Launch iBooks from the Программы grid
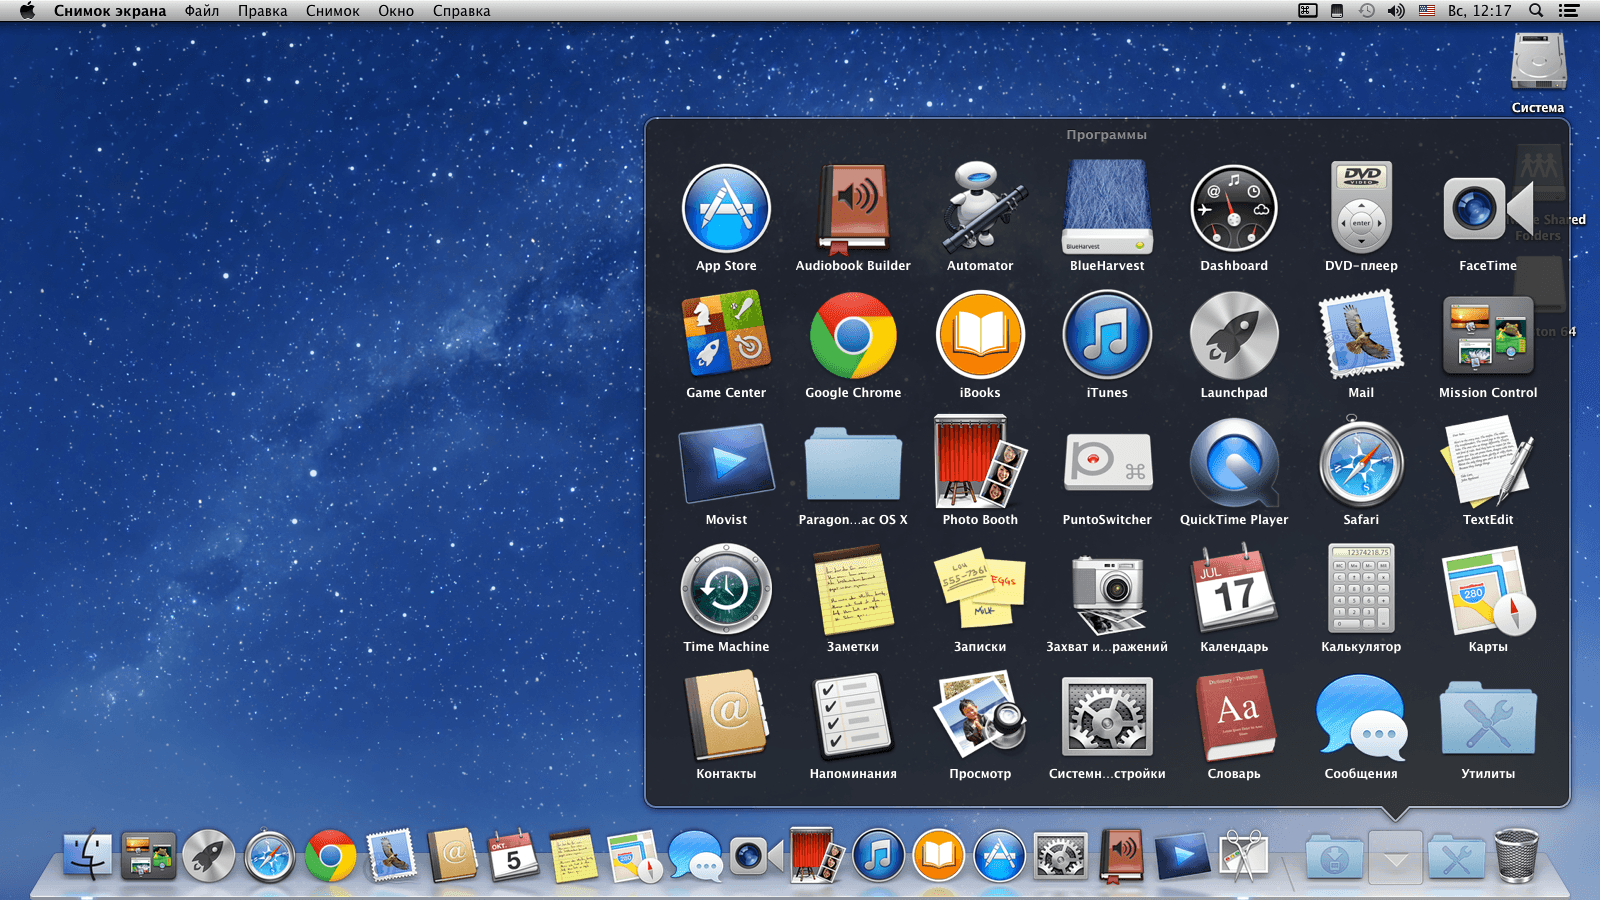Viewport: 1600px width, 900px height. 980,336
